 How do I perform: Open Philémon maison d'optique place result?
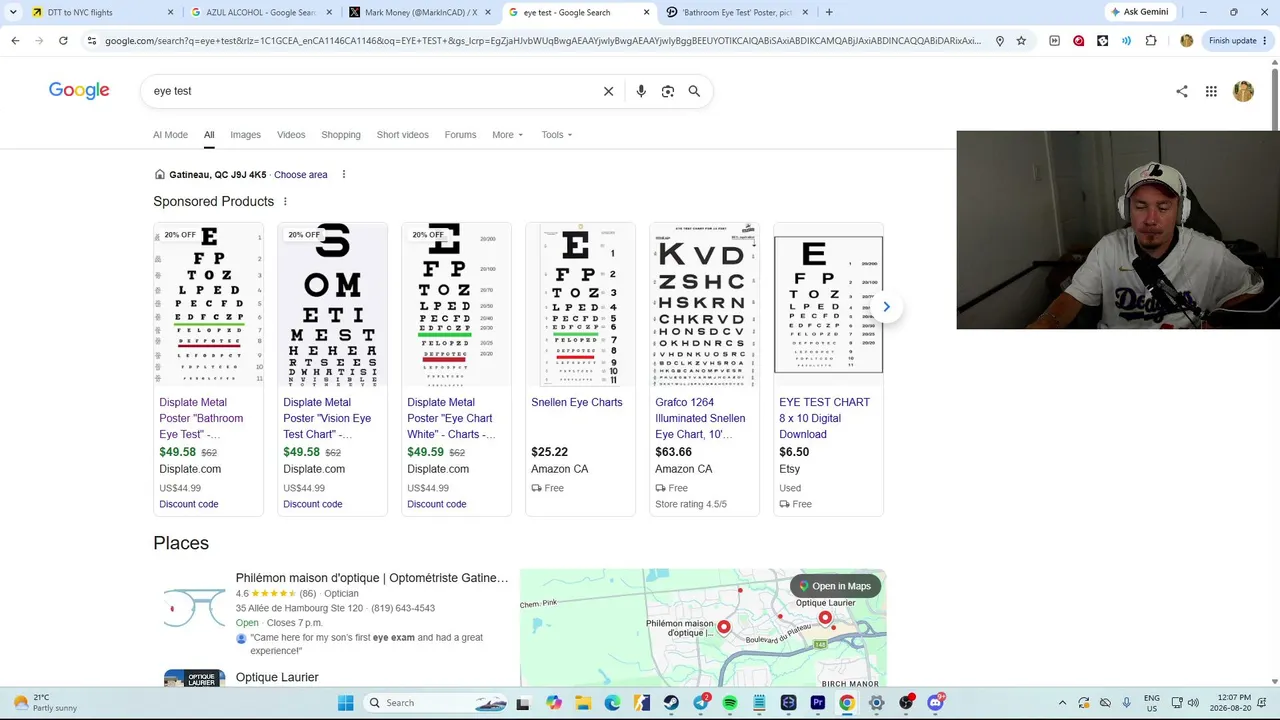pos(372,578)
